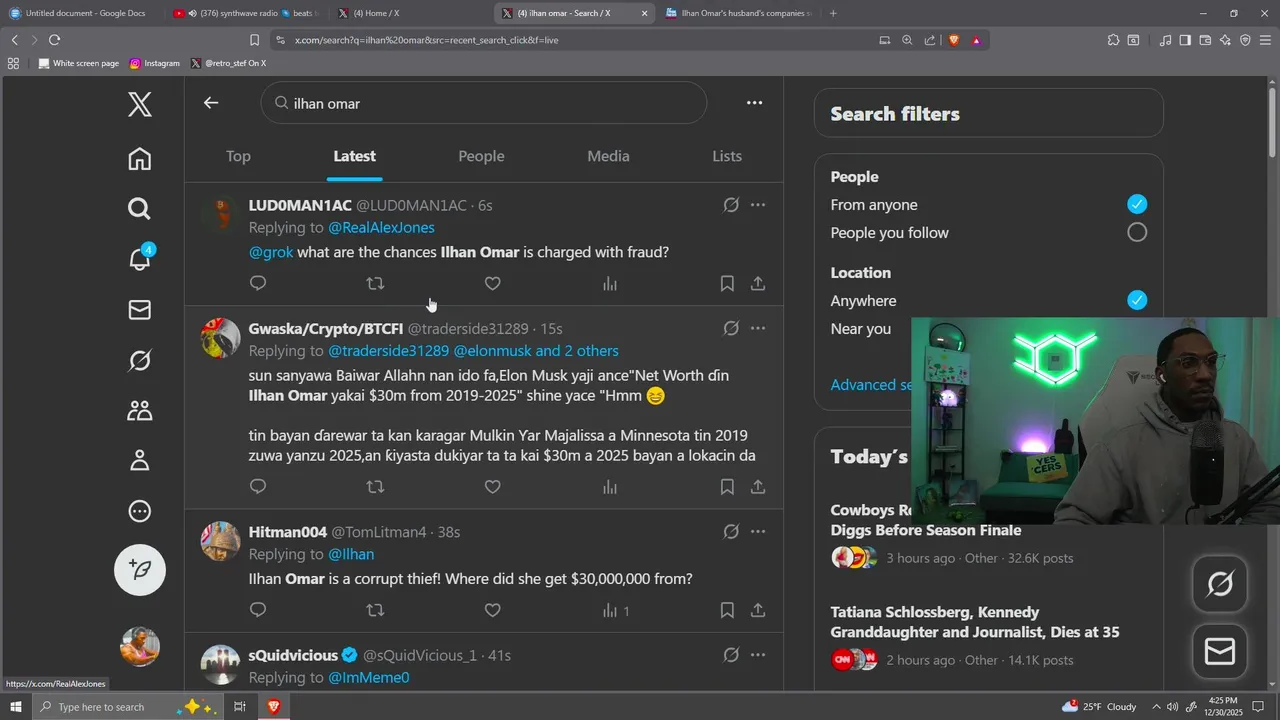Viewport: 1280px width, 720px height.
Task: Open floating messages button
Action: point(1220,652)
